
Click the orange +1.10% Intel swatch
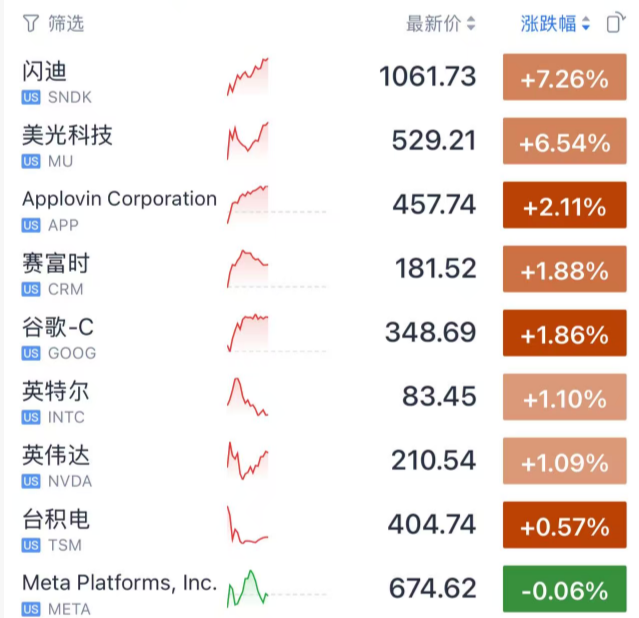pyautogui.click(x=564, y=399)
